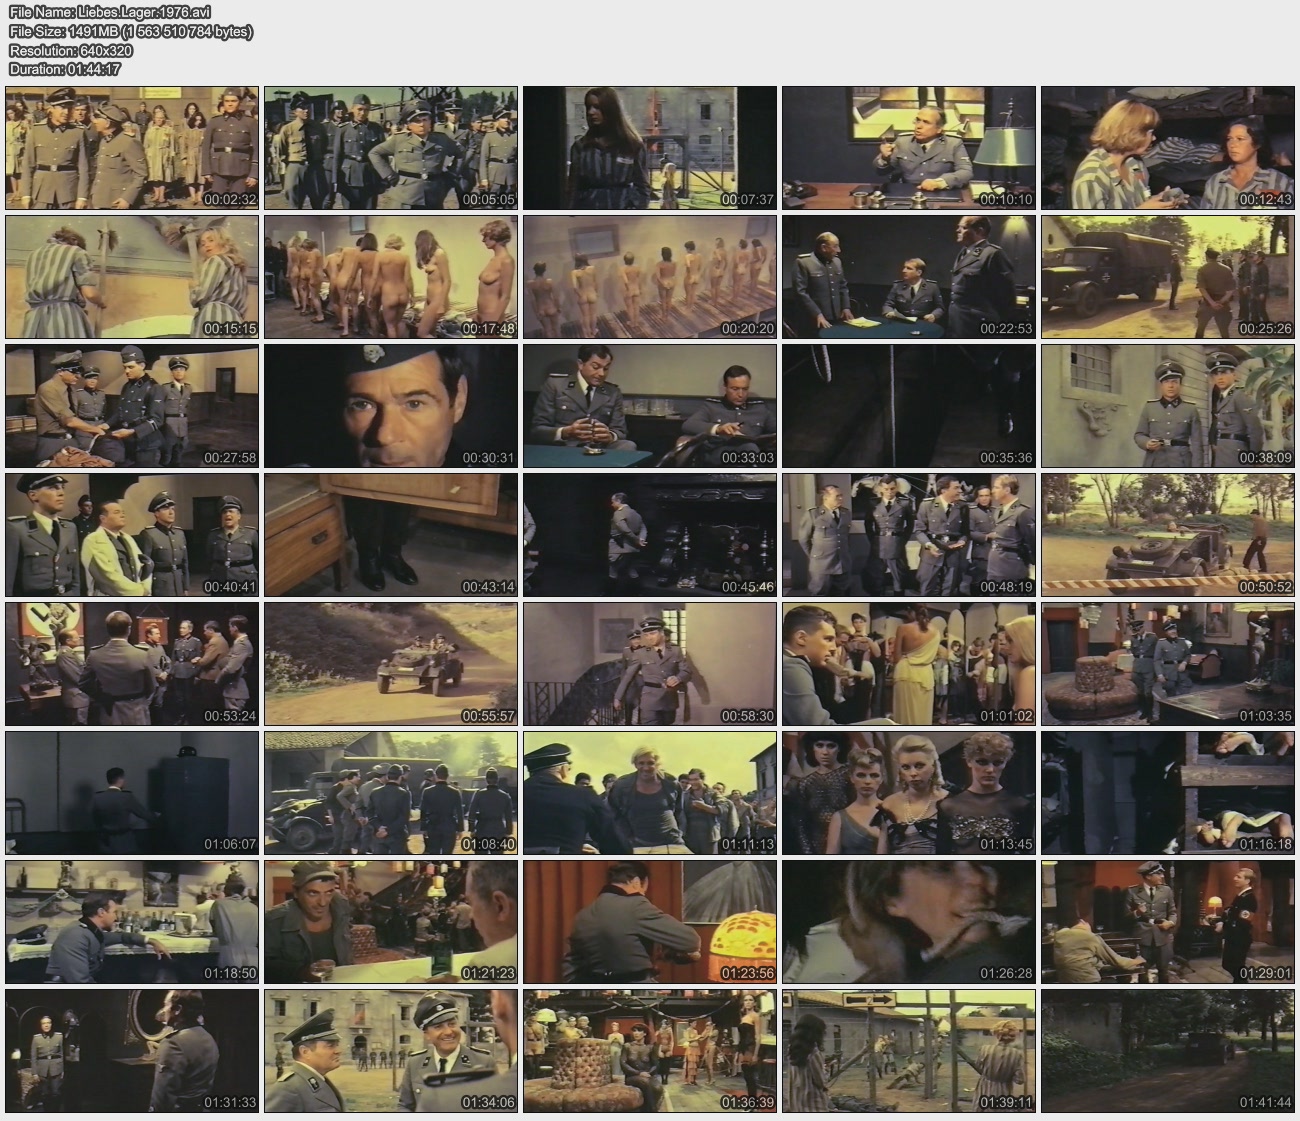Select the frame at 00:07:37
The image size is (1300, 1121).
coord(650,148)
